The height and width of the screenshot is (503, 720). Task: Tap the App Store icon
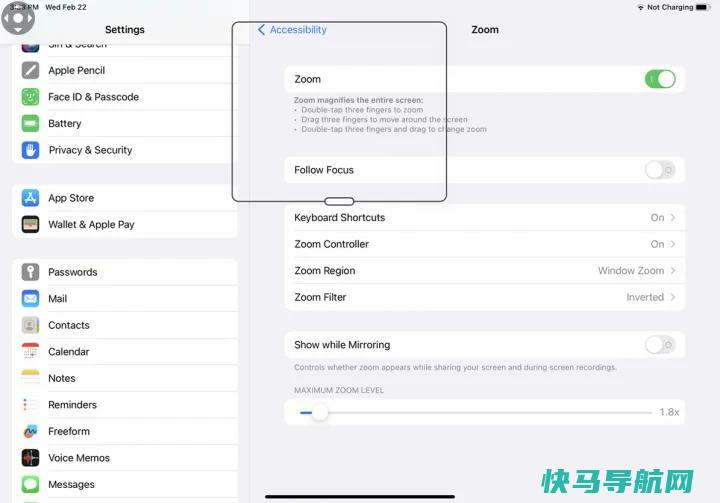[x=30, y=198]
